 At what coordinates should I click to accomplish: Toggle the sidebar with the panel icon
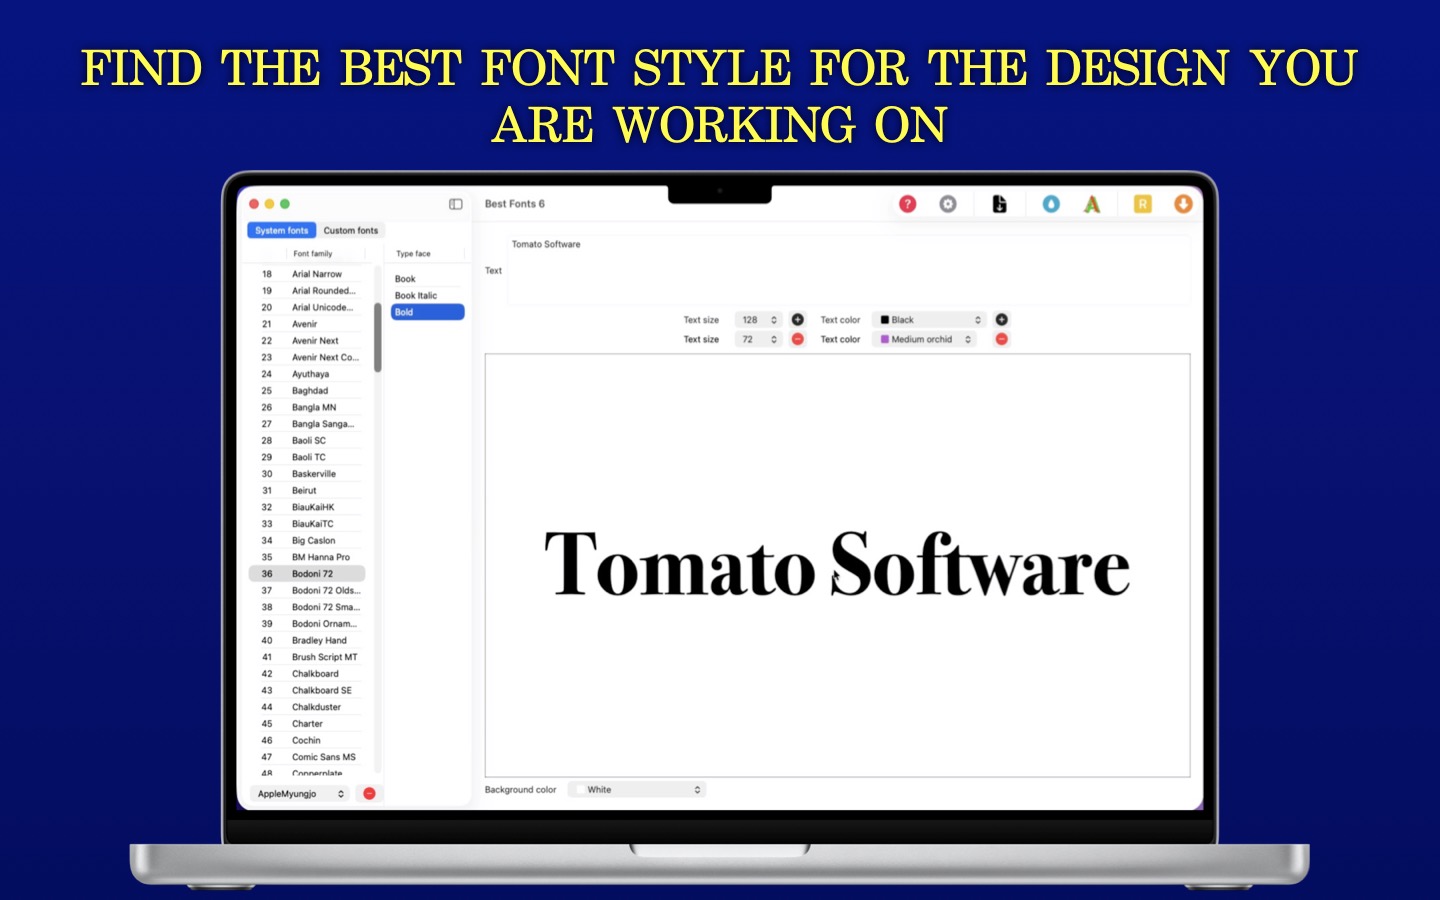(456, 204)
